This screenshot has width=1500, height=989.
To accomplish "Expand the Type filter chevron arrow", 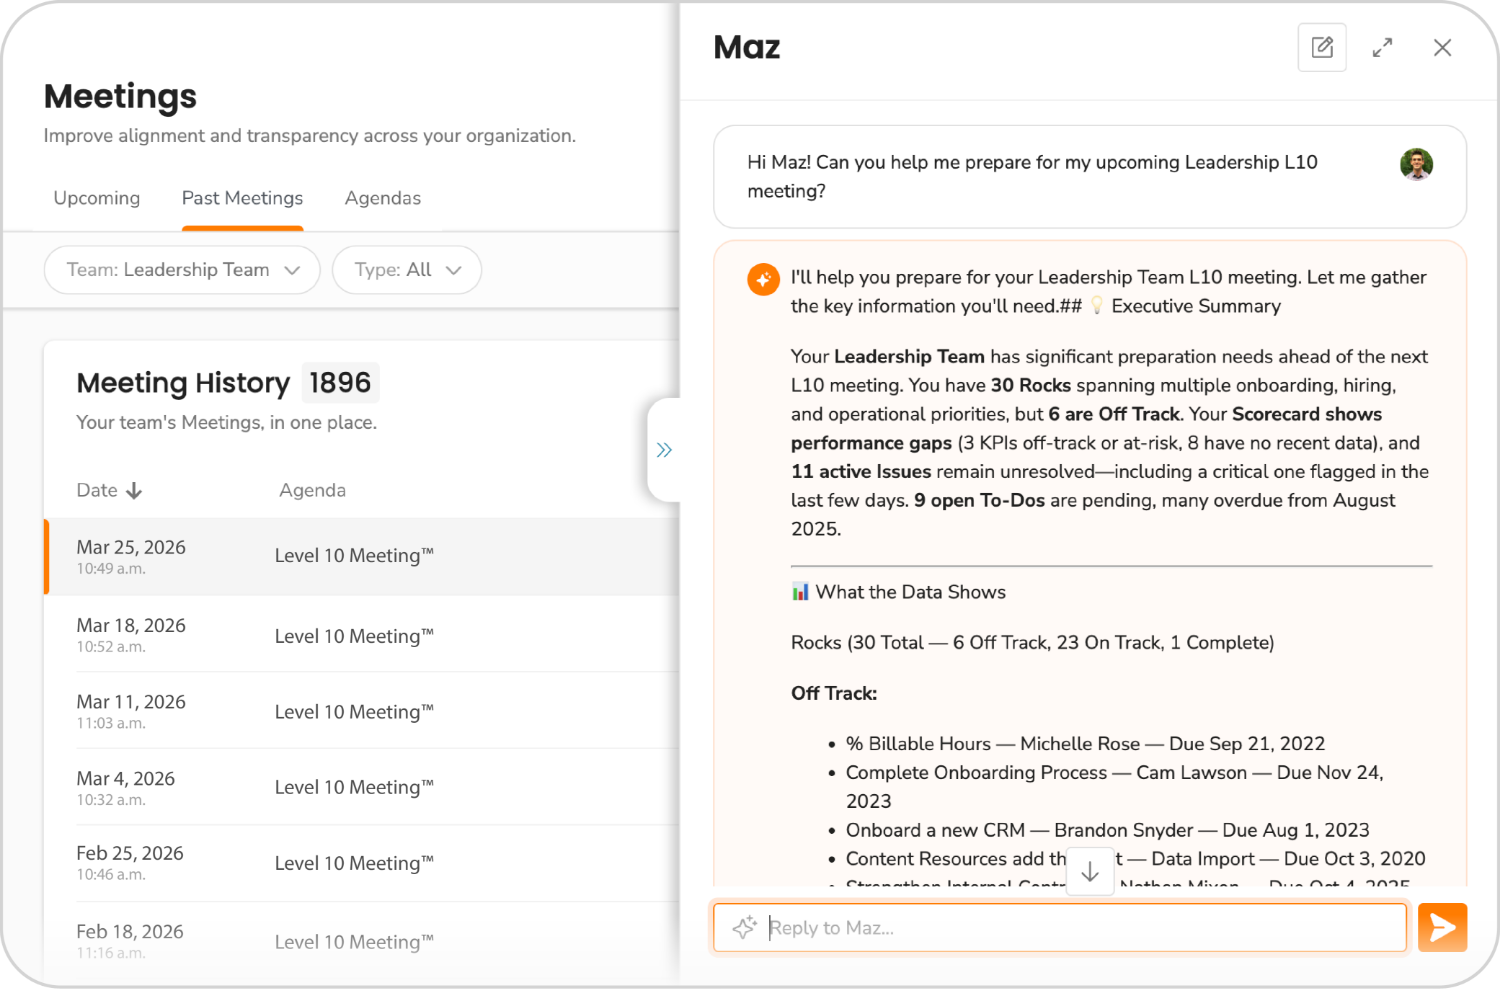I will [x=455, y=270].
